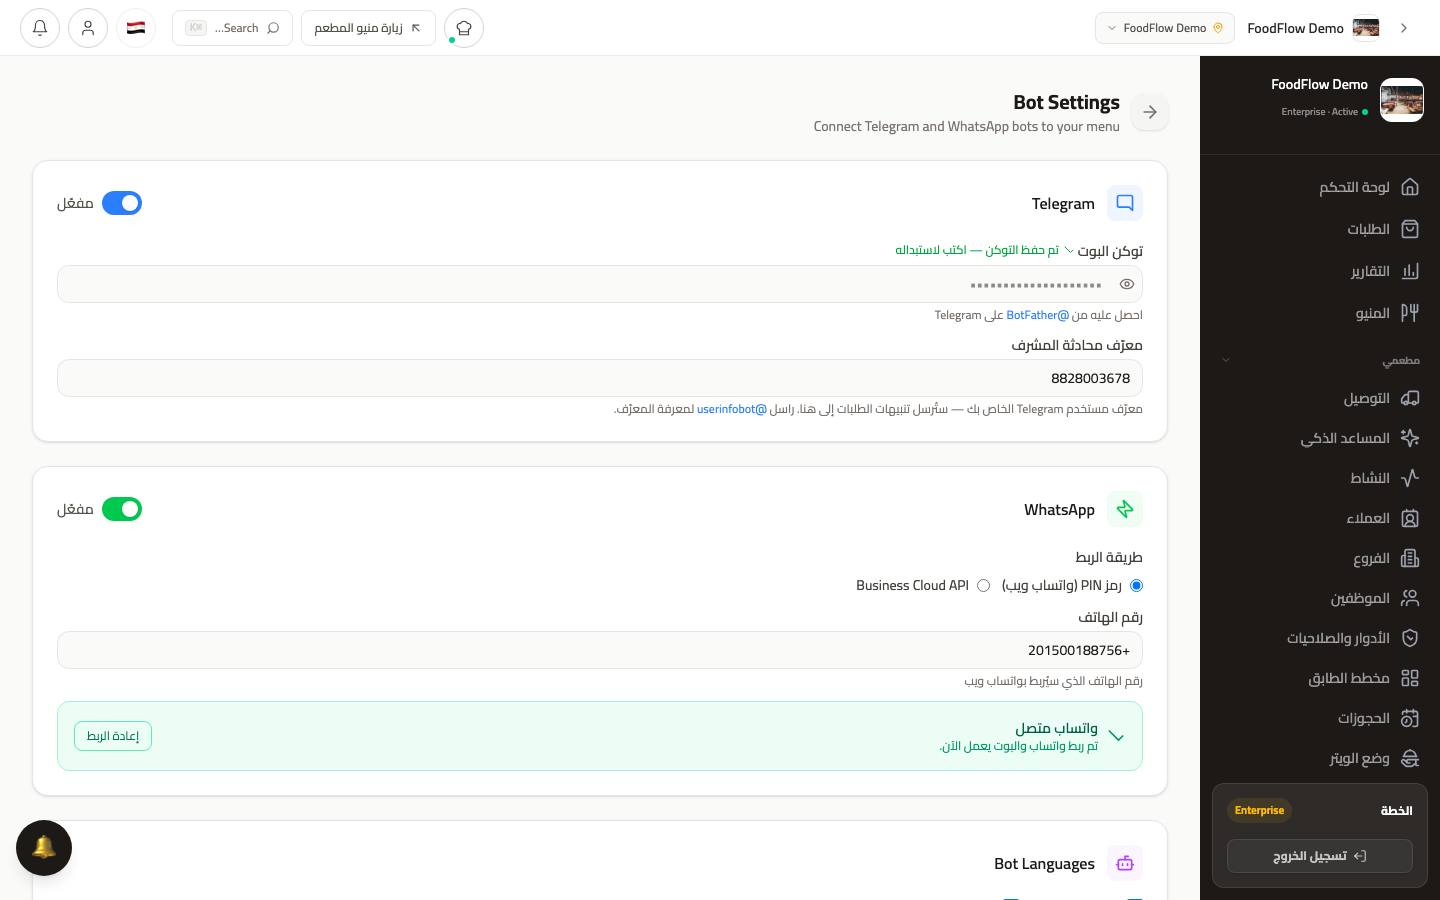Click the إعادة الربط button

113,736
